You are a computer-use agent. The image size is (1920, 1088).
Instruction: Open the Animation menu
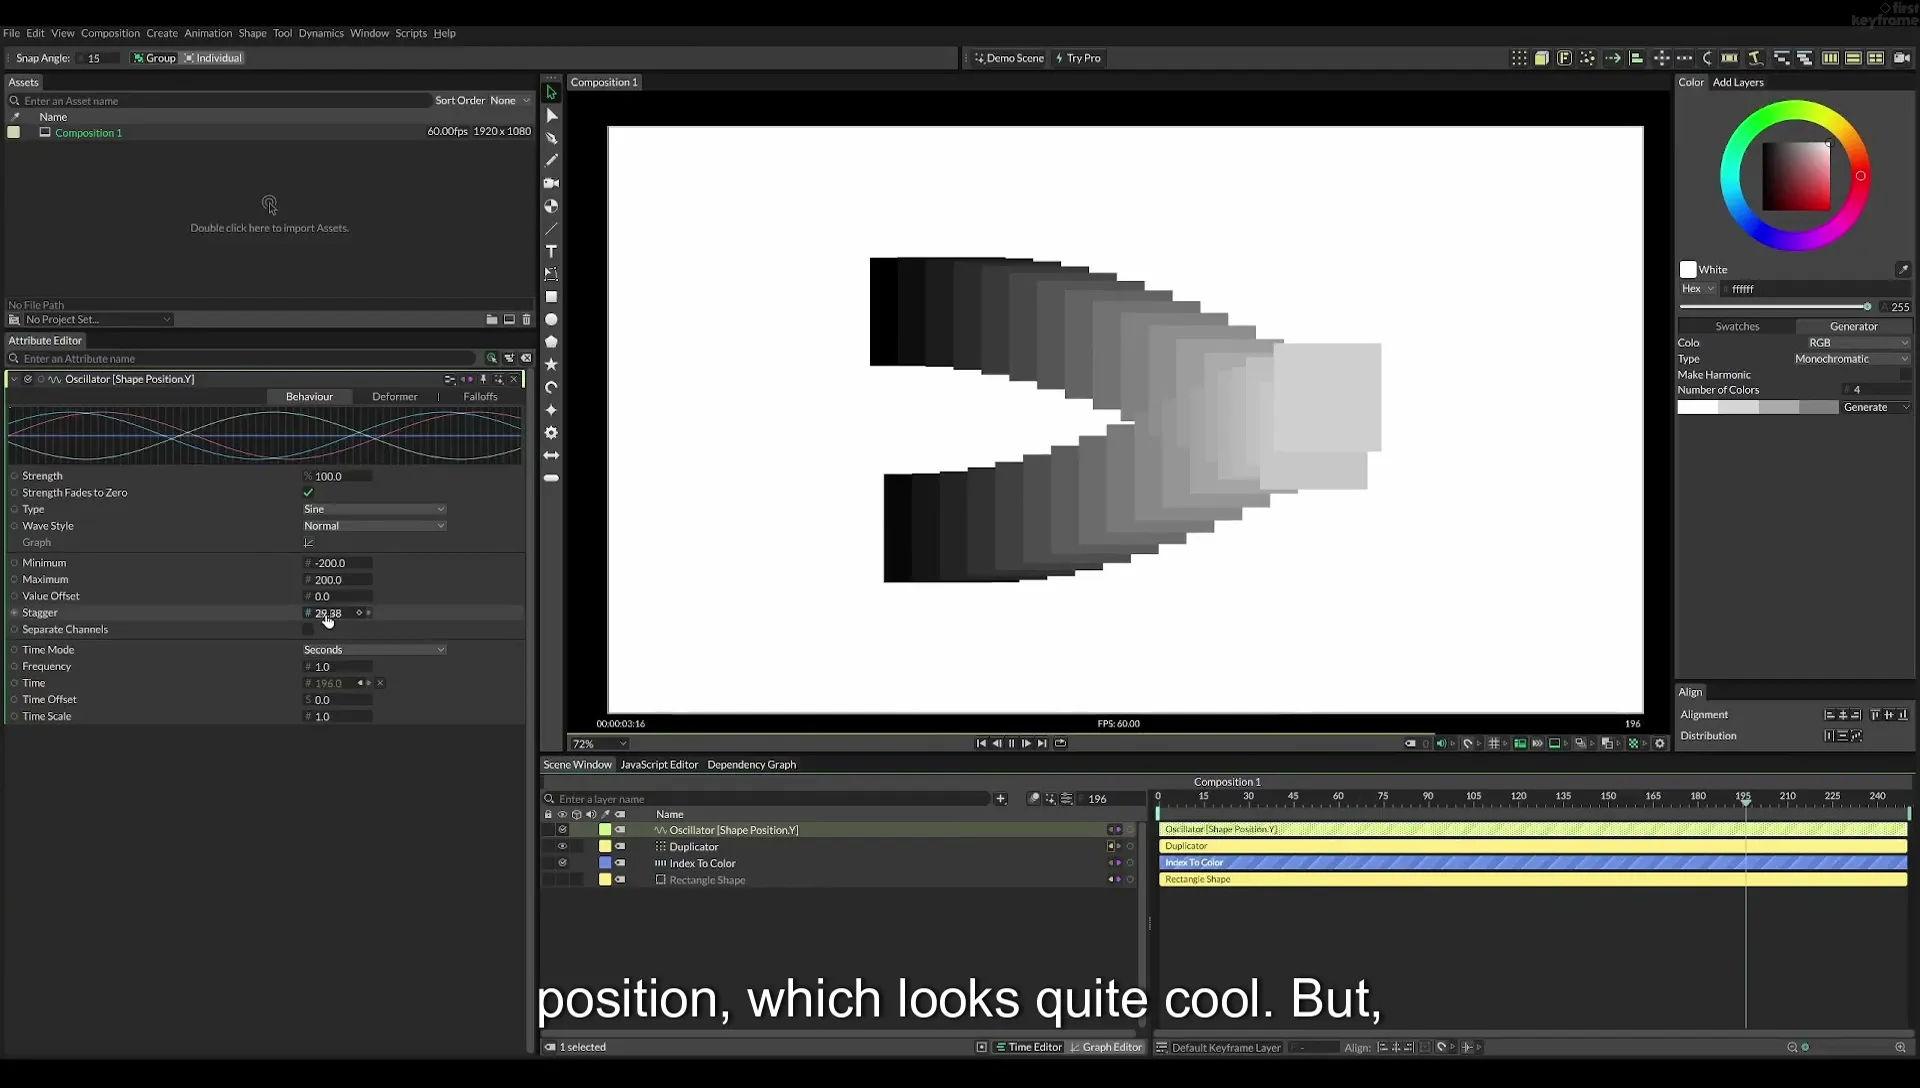click(x=208, y=33)
